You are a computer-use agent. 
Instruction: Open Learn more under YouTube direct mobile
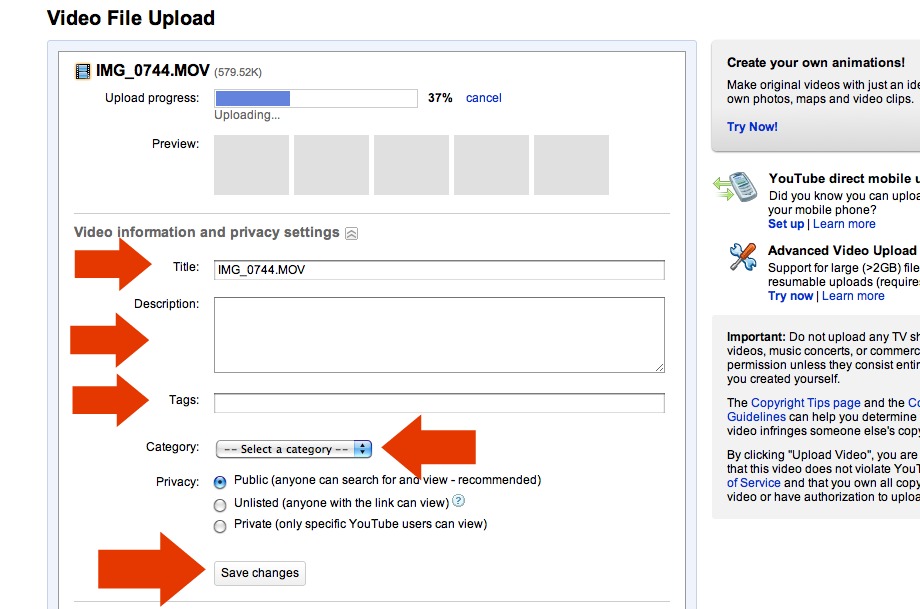pyautogui.click(x=844, y=224)
